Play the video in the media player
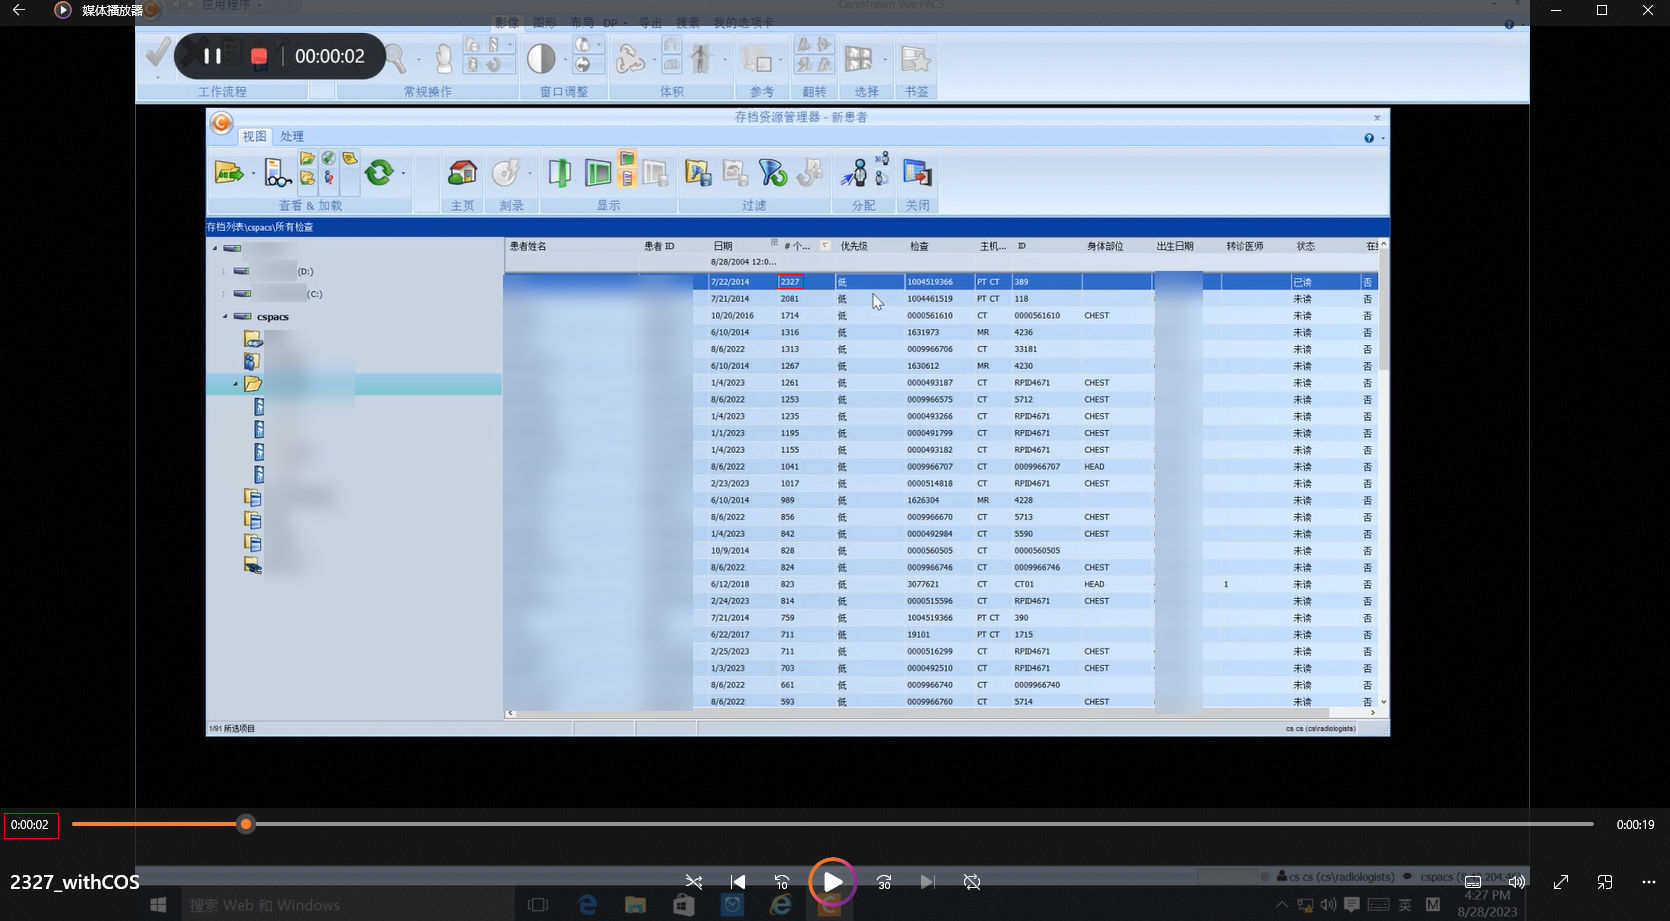The height and width of the screenshot is (921, 1670). pos(832,882)
